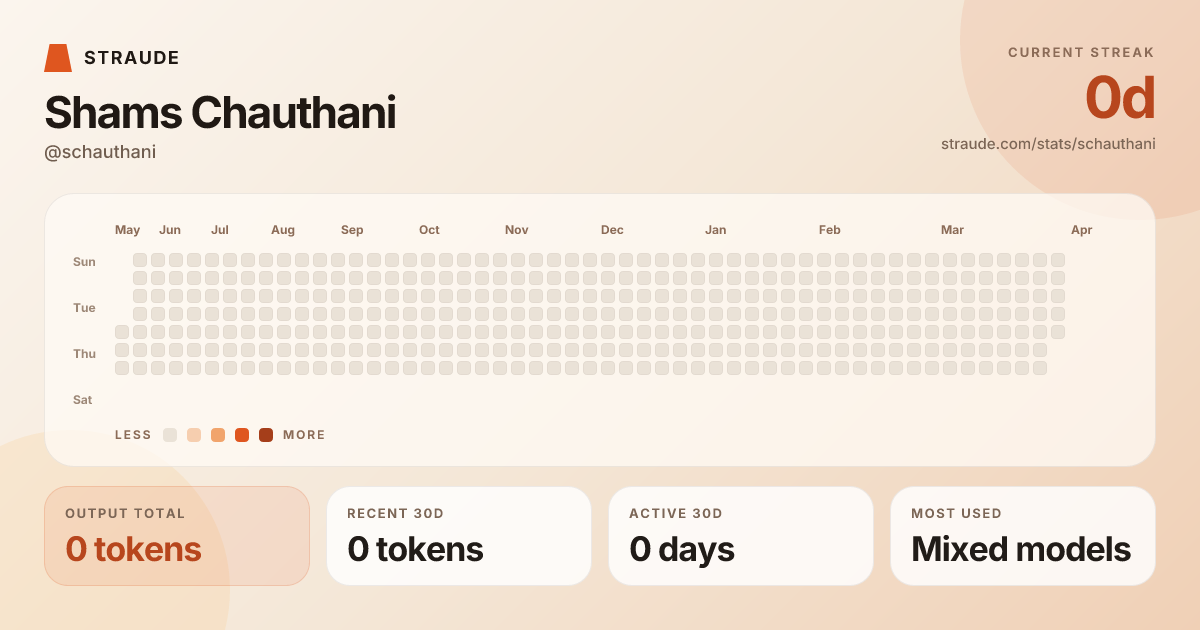Click the Sun weekday row label
This screenshot has height=630, width=1200.
point(84,262)
